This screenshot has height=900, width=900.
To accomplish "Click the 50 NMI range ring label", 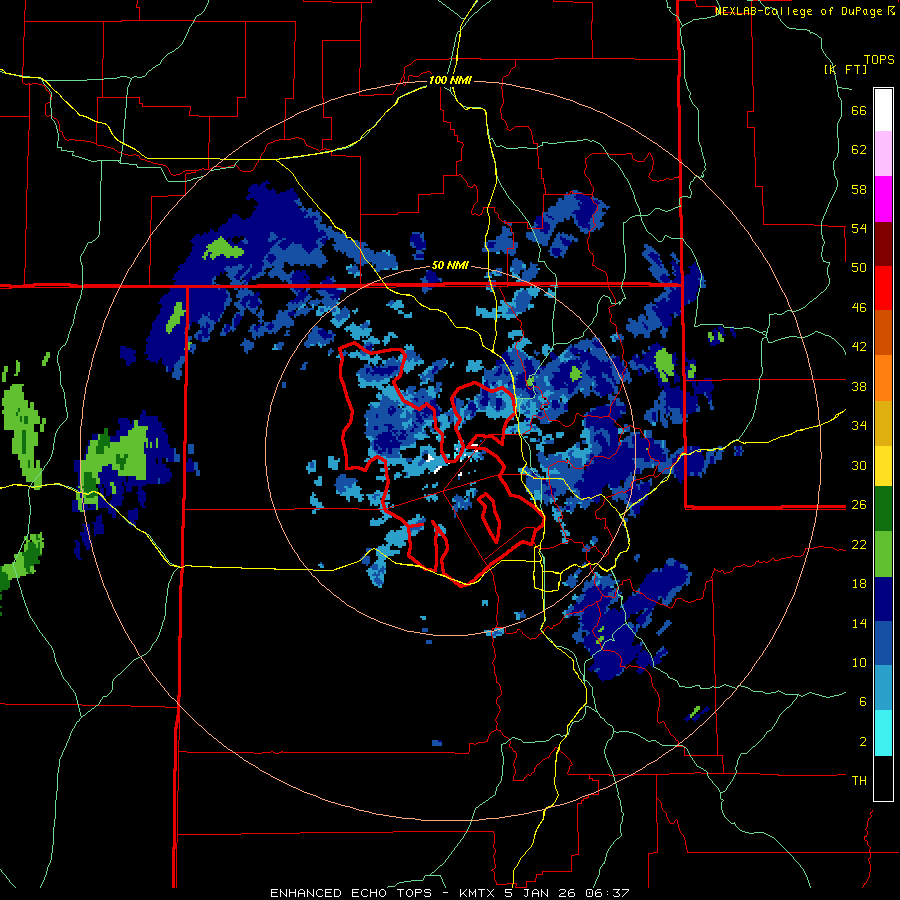I will tap(450, 265).
